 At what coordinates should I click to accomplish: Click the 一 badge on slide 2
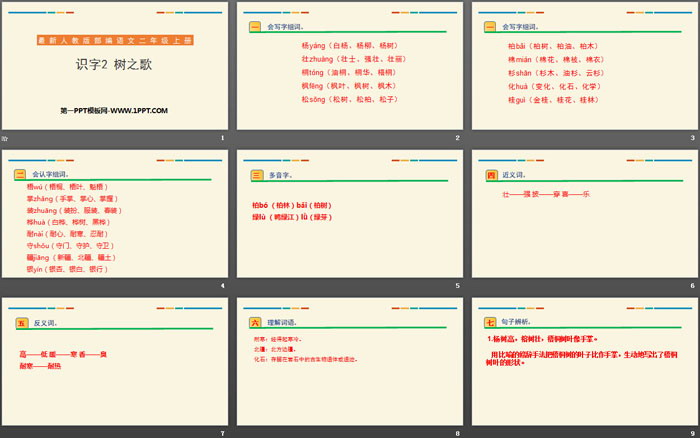point(254,25)
